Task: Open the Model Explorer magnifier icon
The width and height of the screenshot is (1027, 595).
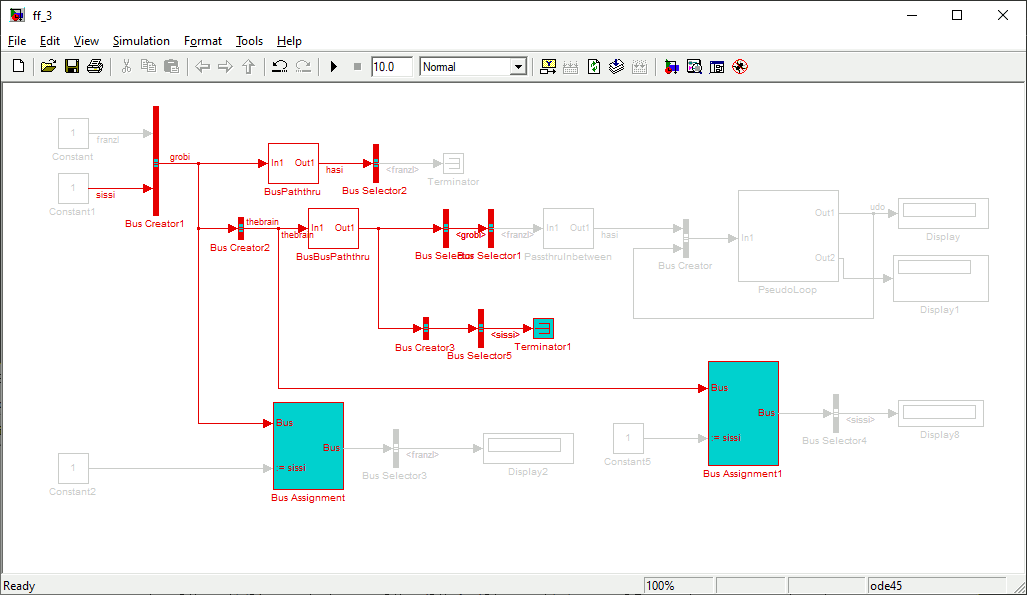Action: [694, 66]
